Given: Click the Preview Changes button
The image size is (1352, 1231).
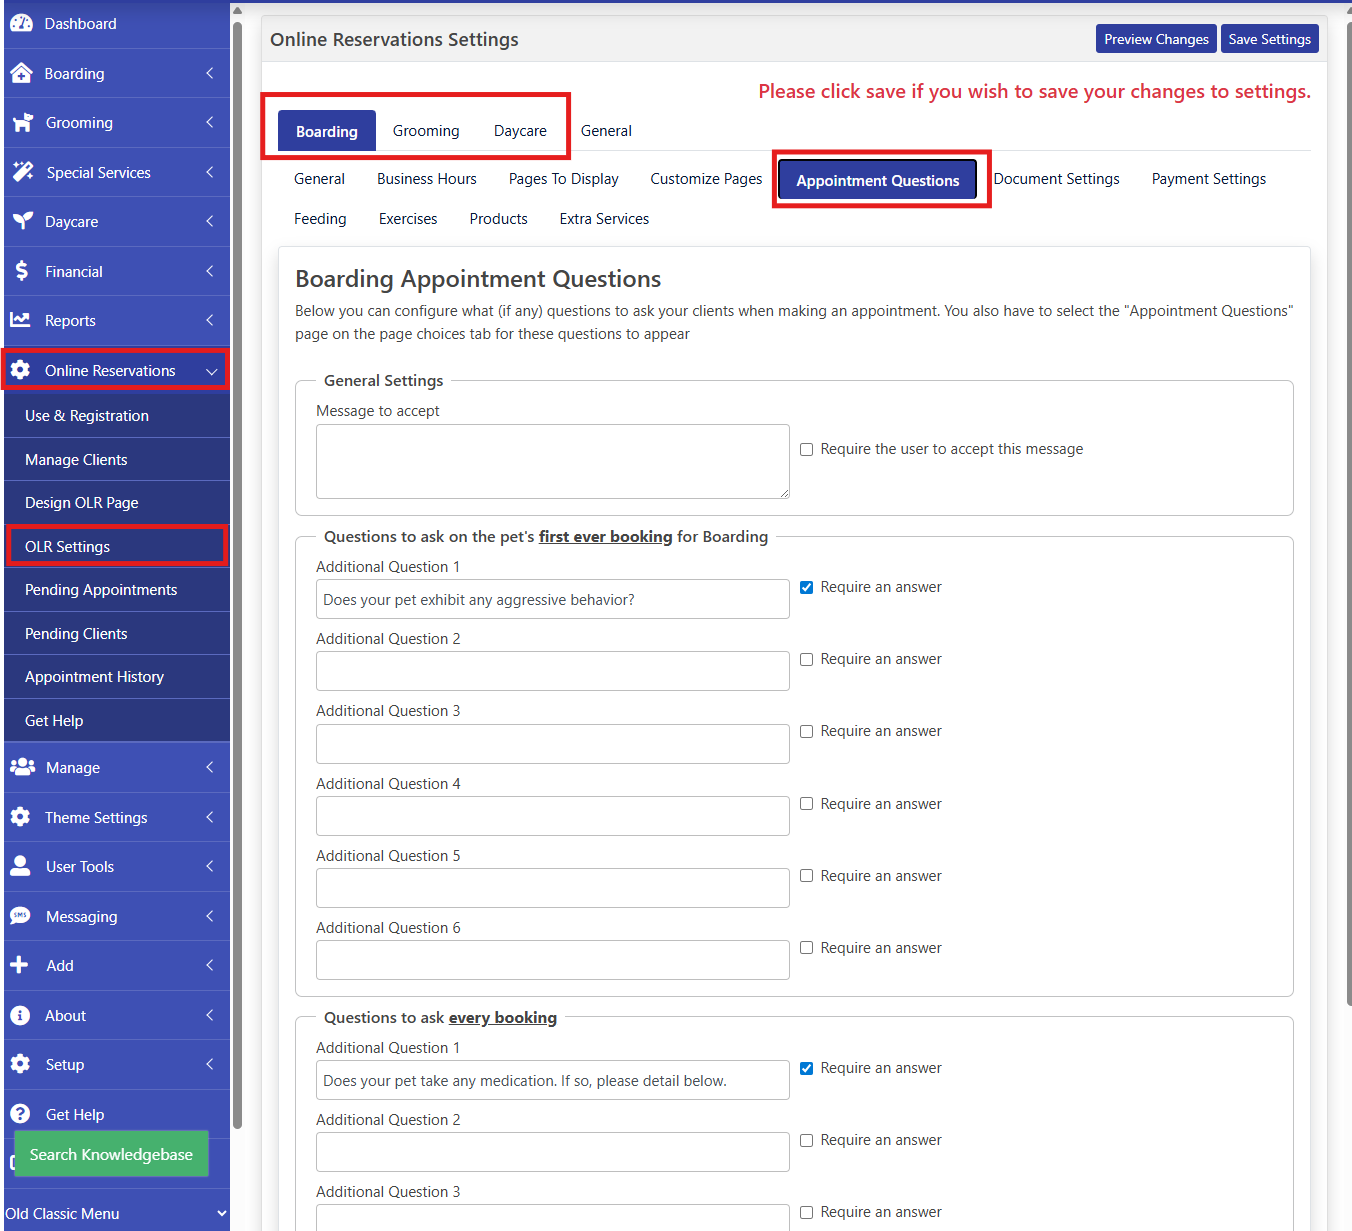Looking at the screenshot, I should [1156, 39].
